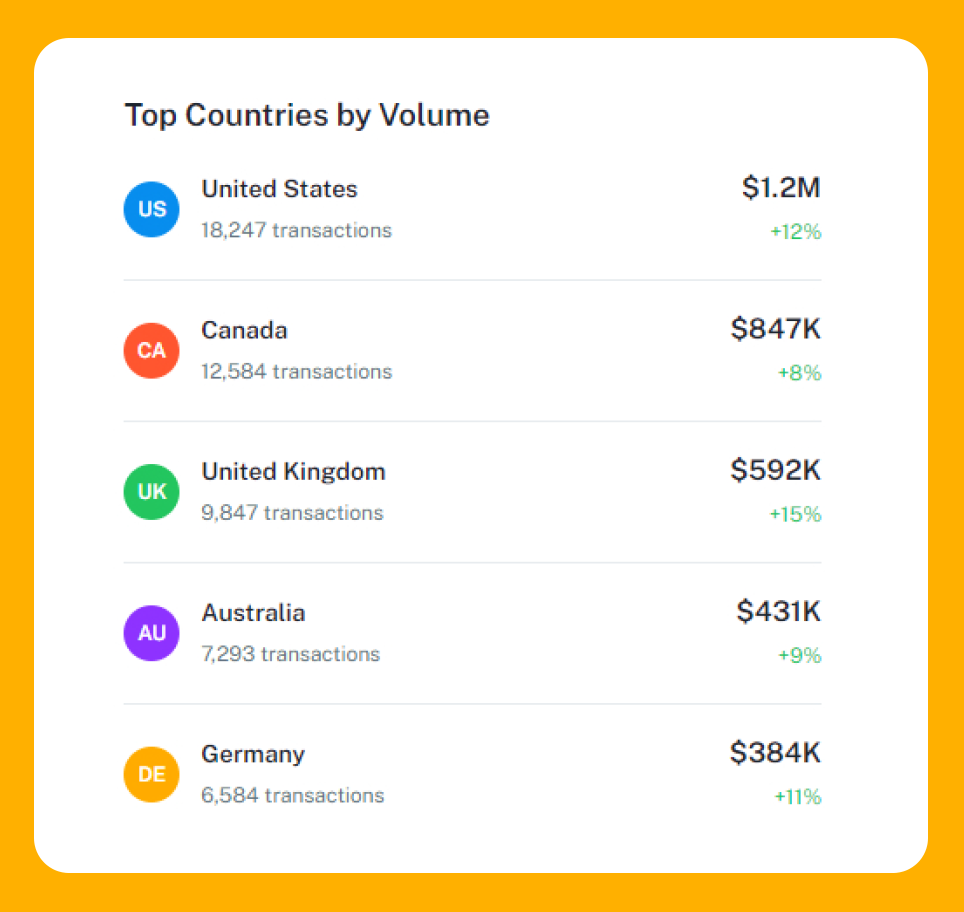The height and width of the screenshot is (912, 964).
Task: Select the United States country name
Action: pyautogui.click(x=279, y=189)
